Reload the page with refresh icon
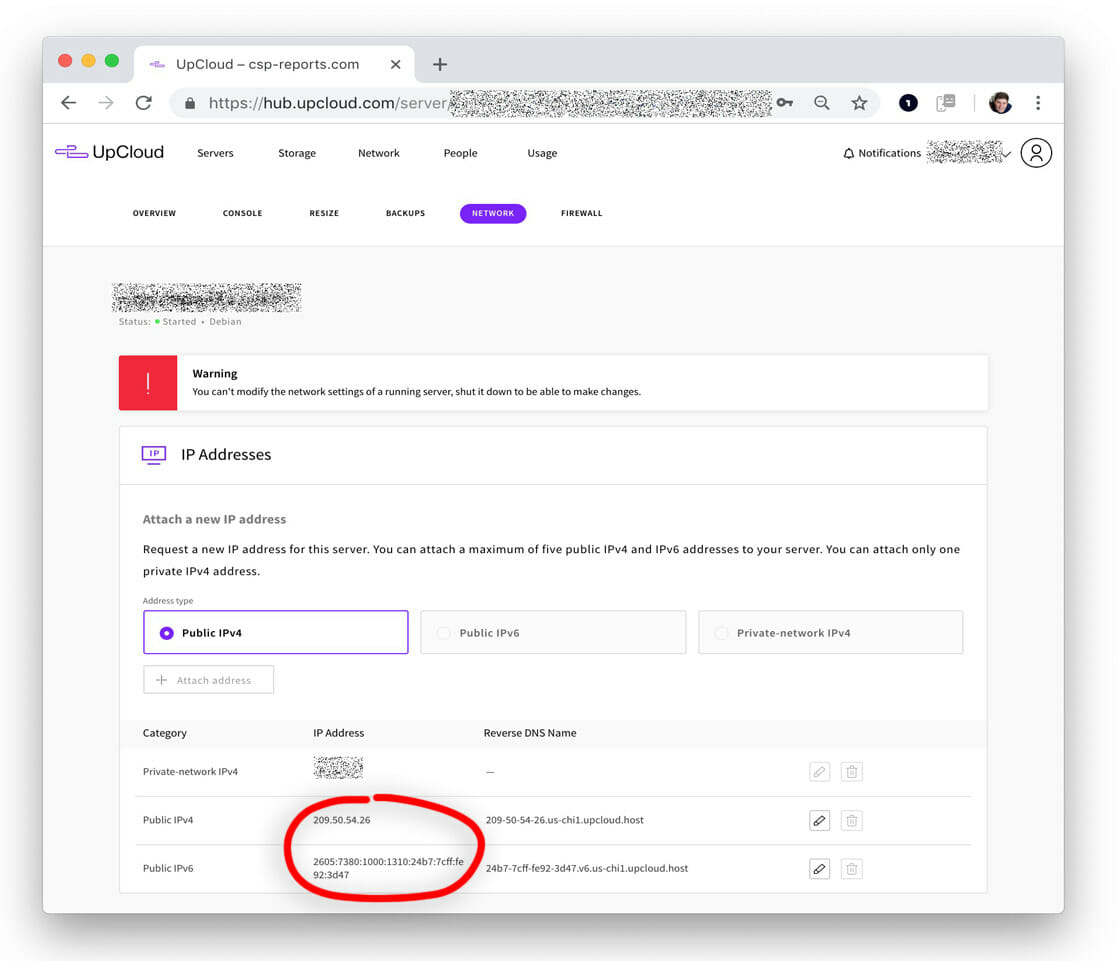The height and width of the screenshot is (961, 1120). point(144,103)
